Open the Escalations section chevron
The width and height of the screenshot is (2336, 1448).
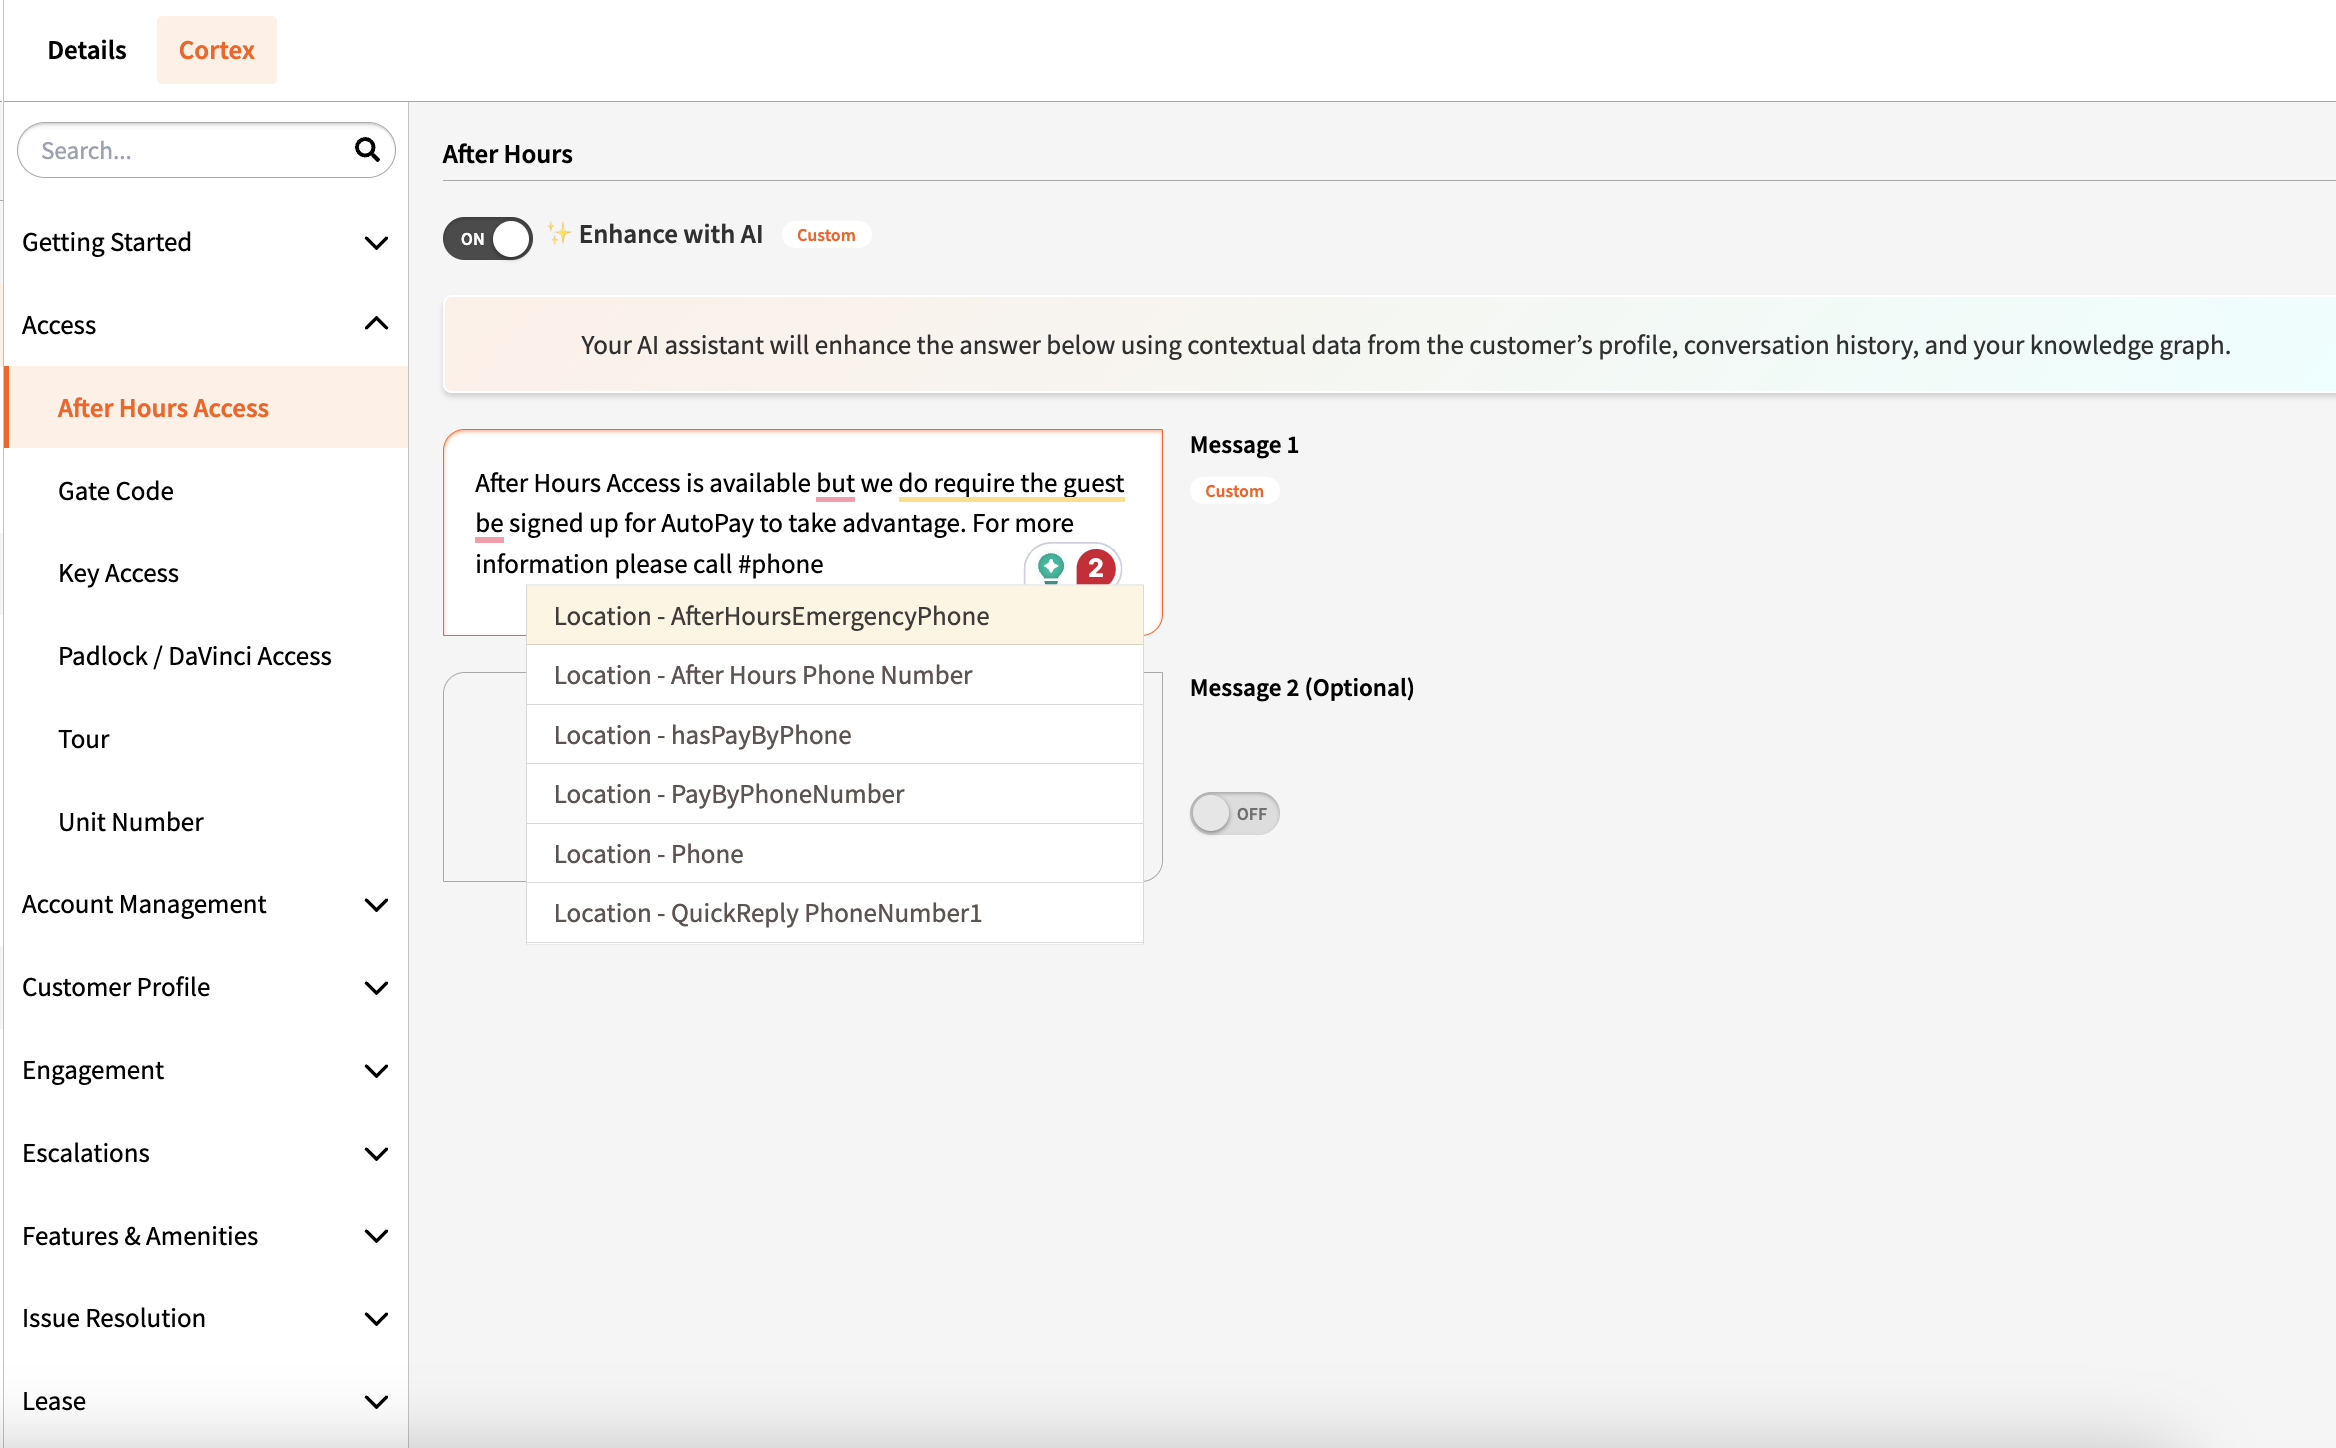376,1153
